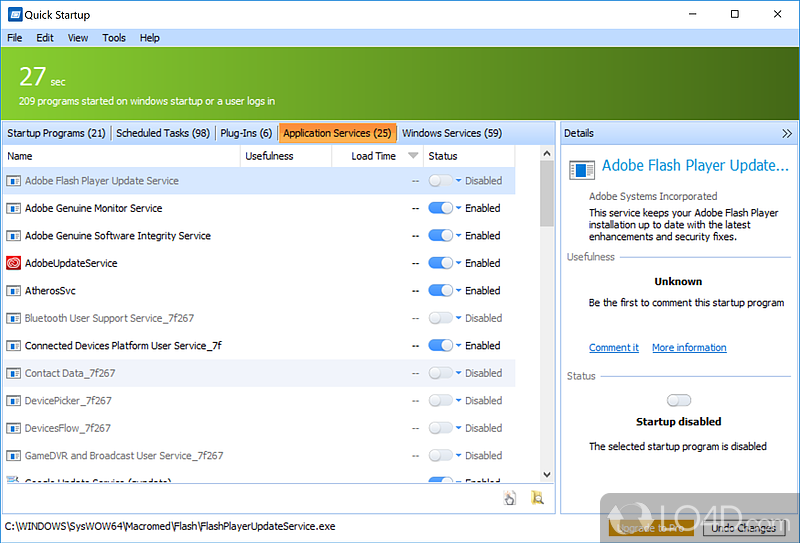Click the Adobe Genuine Monitor Service icon
Screen dimensions: 800x543
click(14, 209)
